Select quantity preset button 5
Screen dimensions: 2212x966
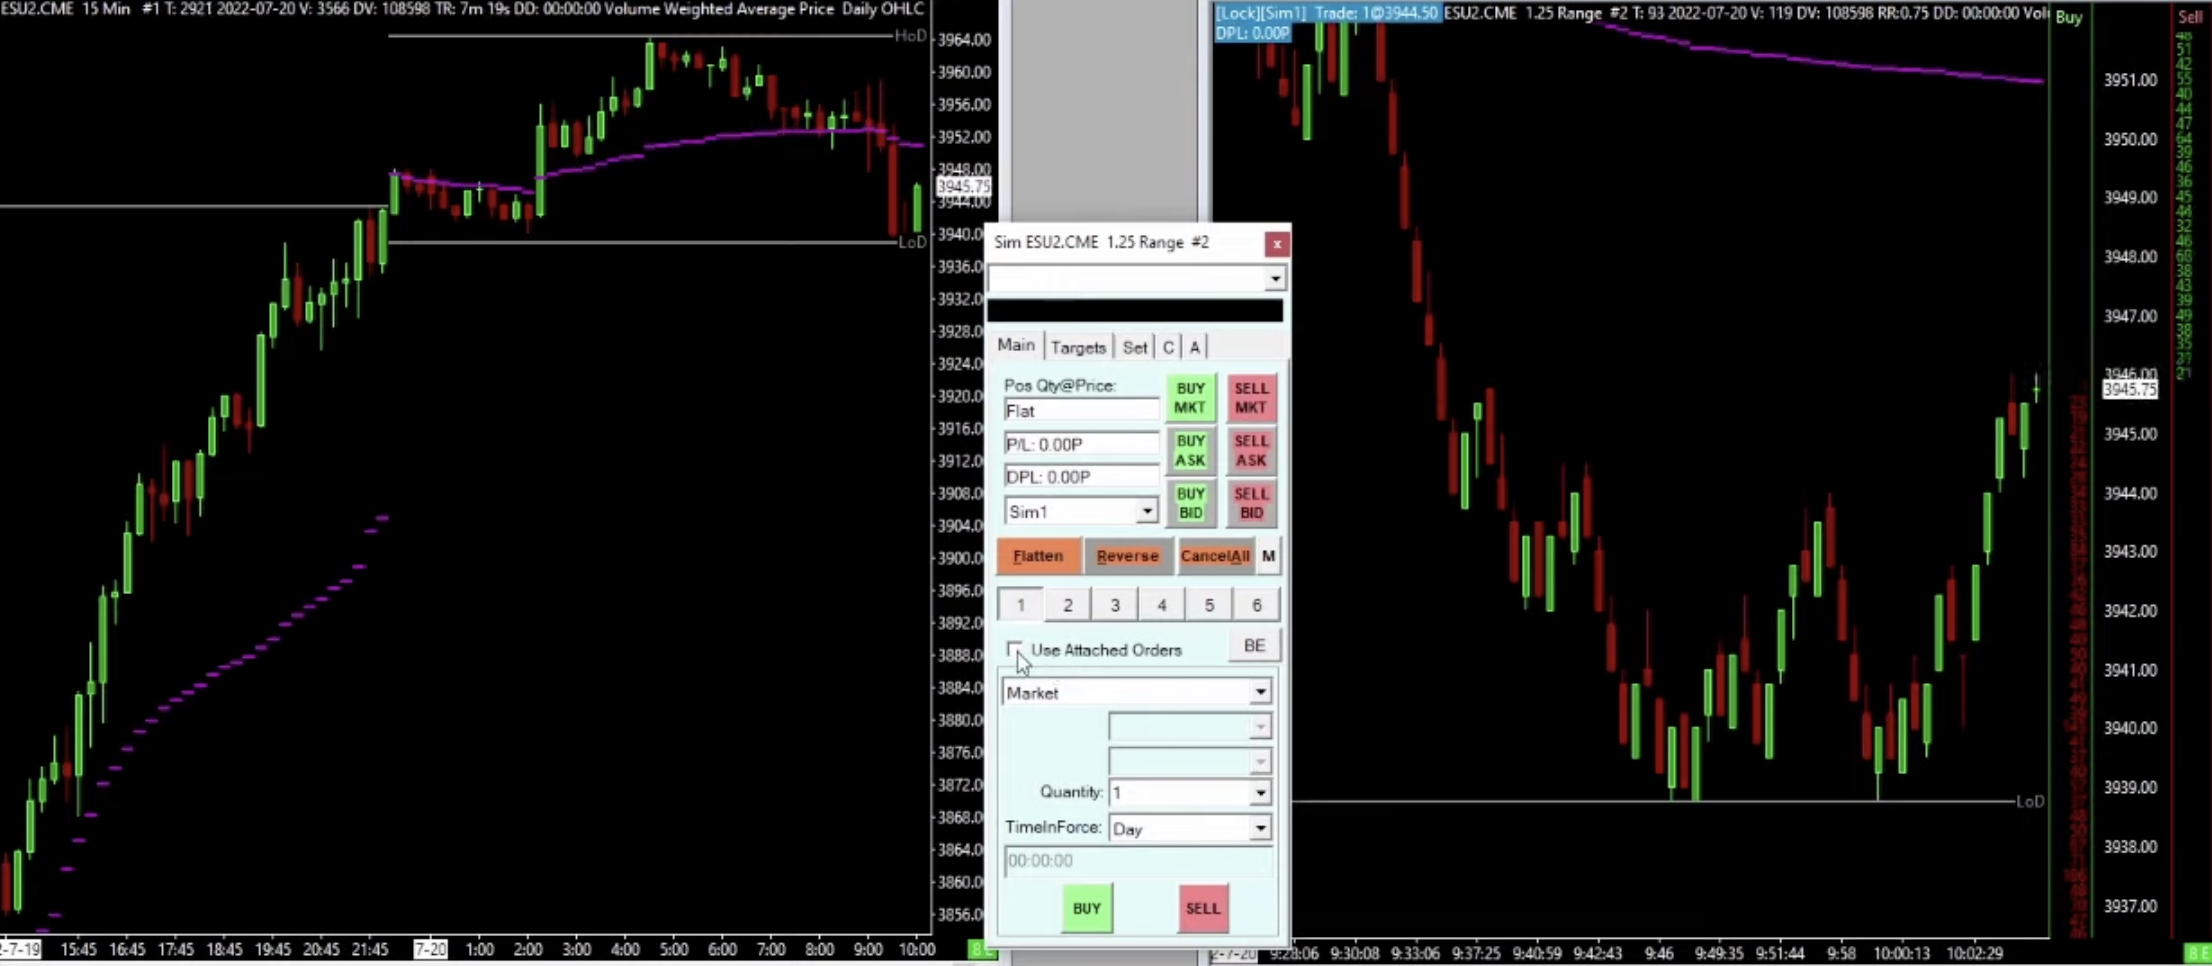coord(1208,605)
